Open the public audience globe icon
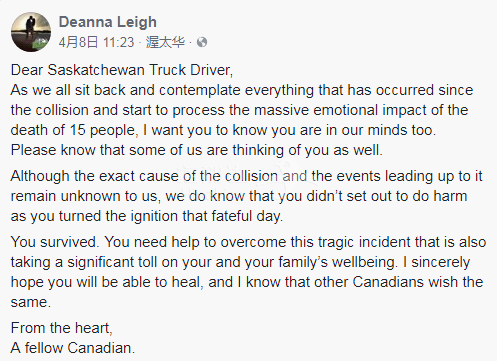Viewport: 498px width, 362px height. pyautogui.click(x=202, y=42)
